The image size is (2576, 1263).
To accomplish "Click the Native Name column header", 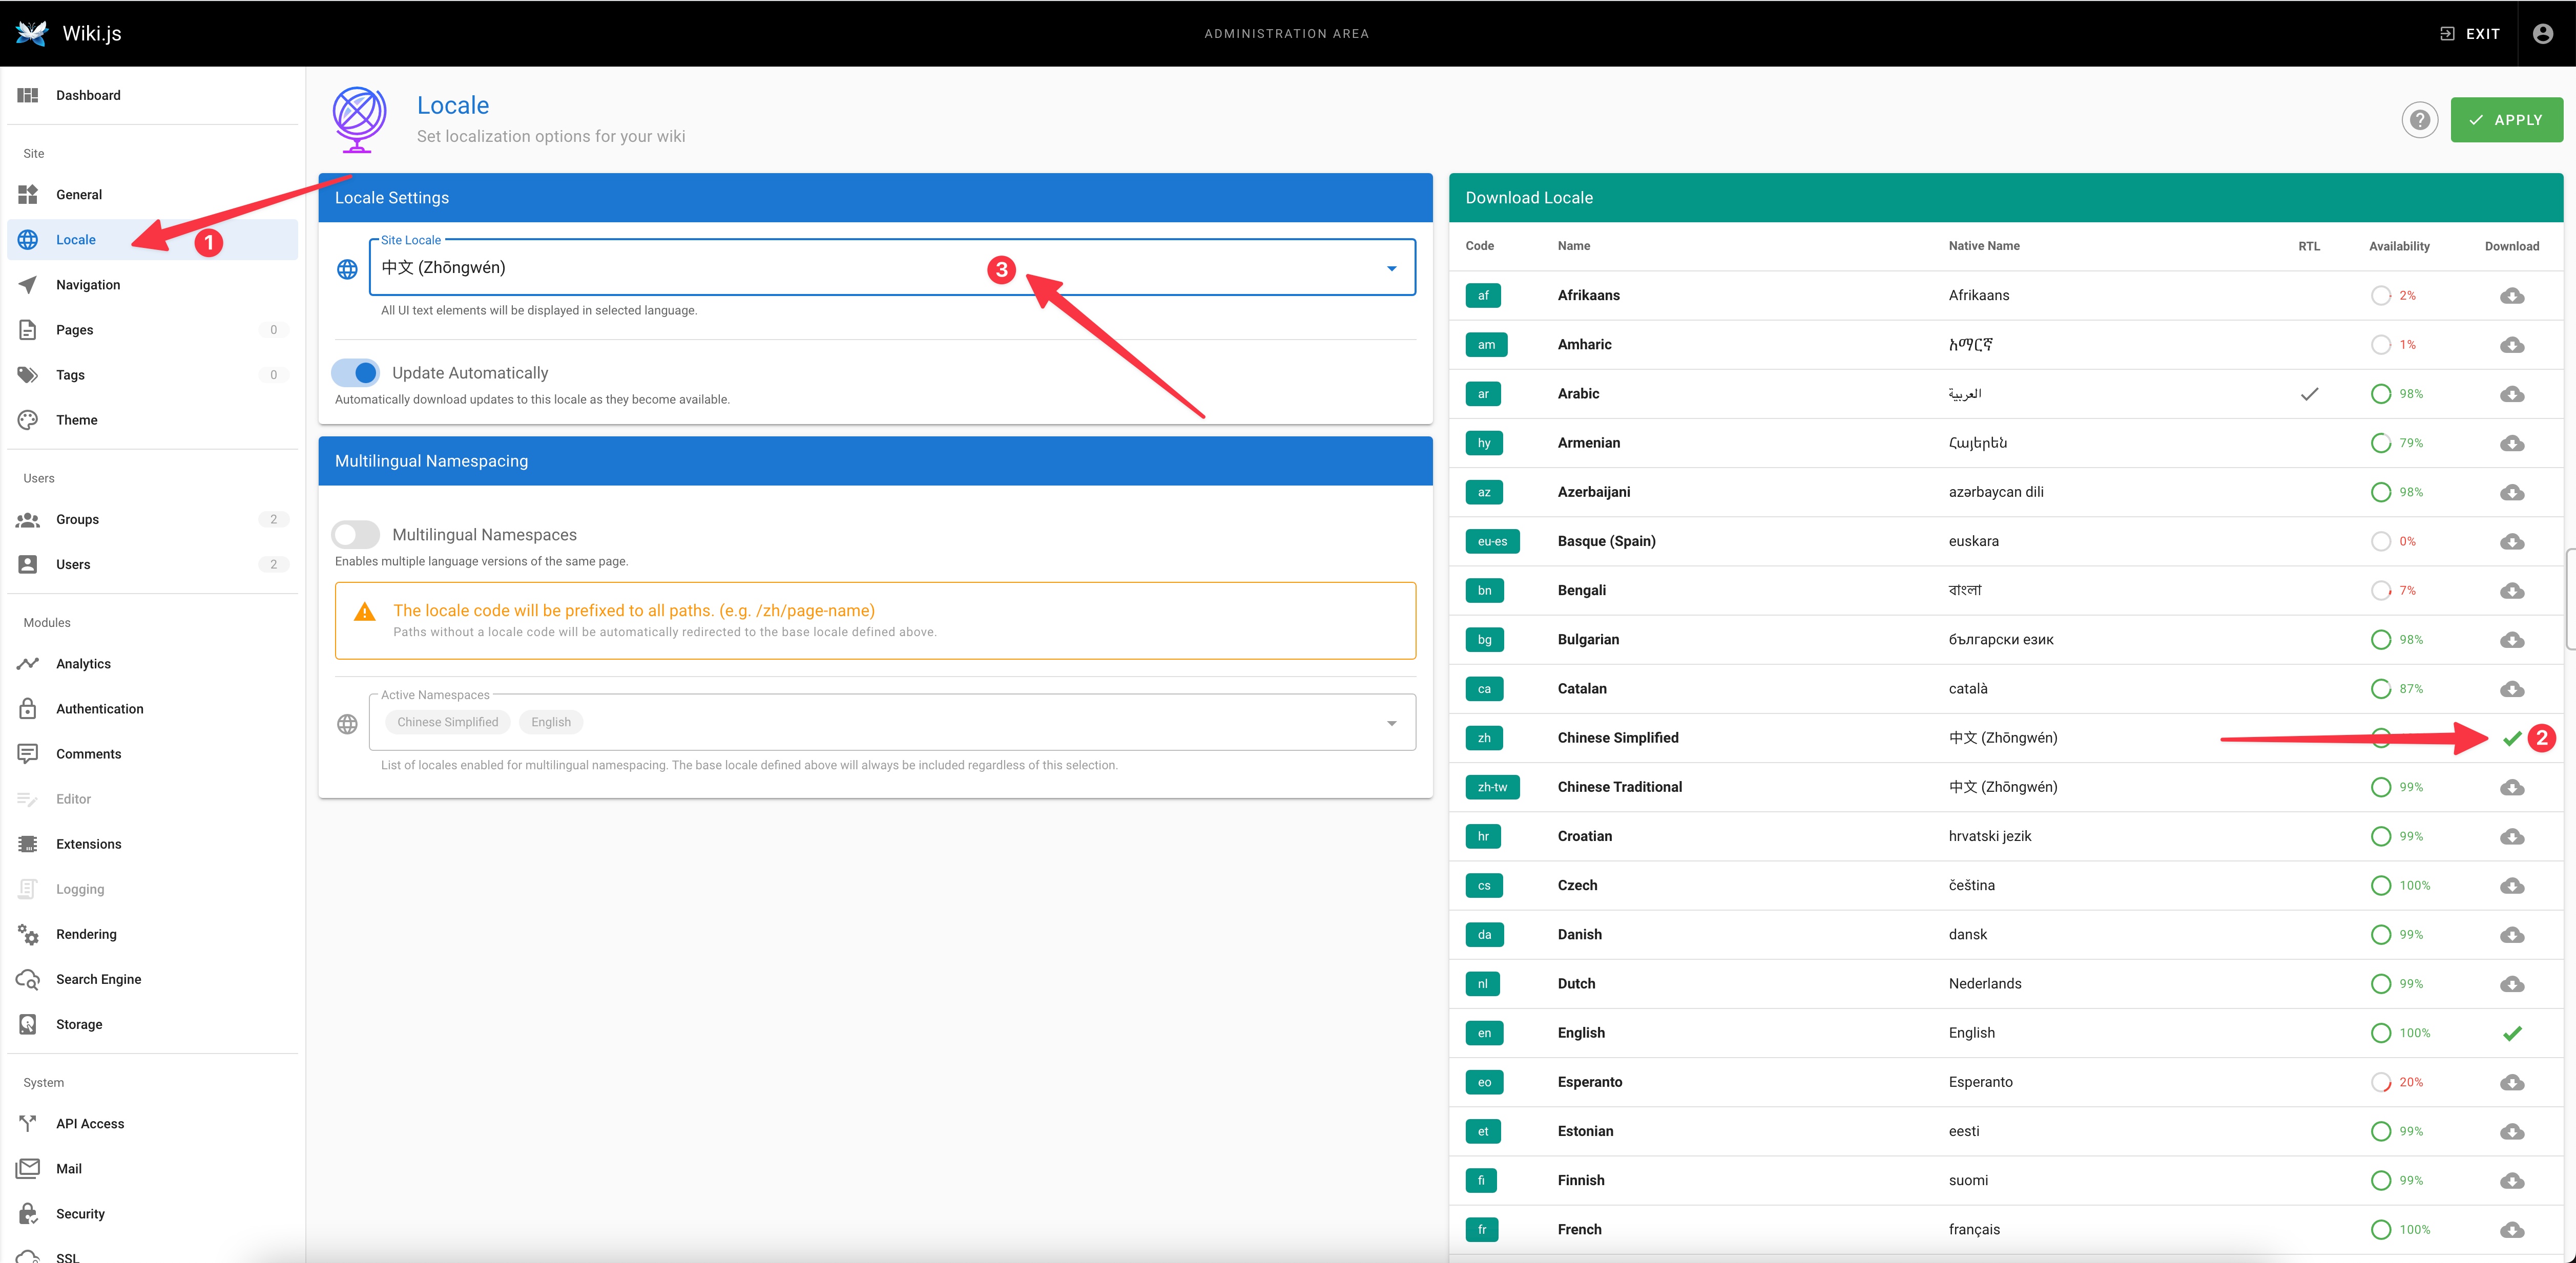I will (1984, 246).
